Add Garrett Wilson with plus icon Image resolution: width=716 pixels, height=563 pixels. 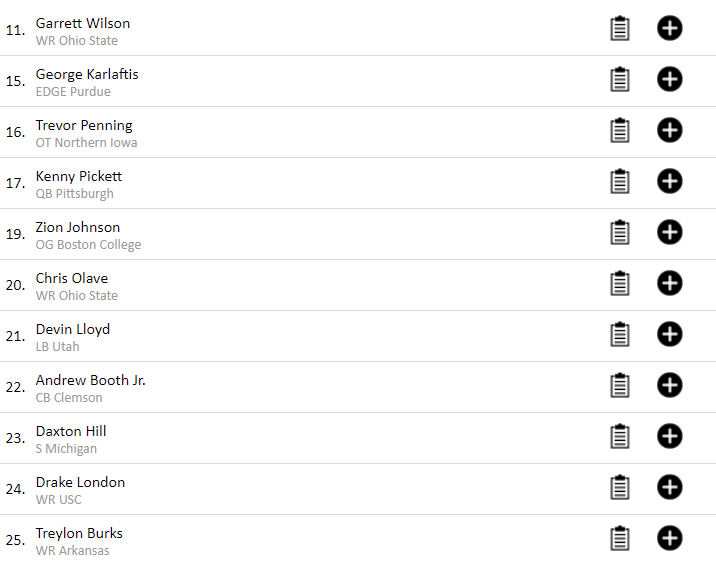(669, 28)
